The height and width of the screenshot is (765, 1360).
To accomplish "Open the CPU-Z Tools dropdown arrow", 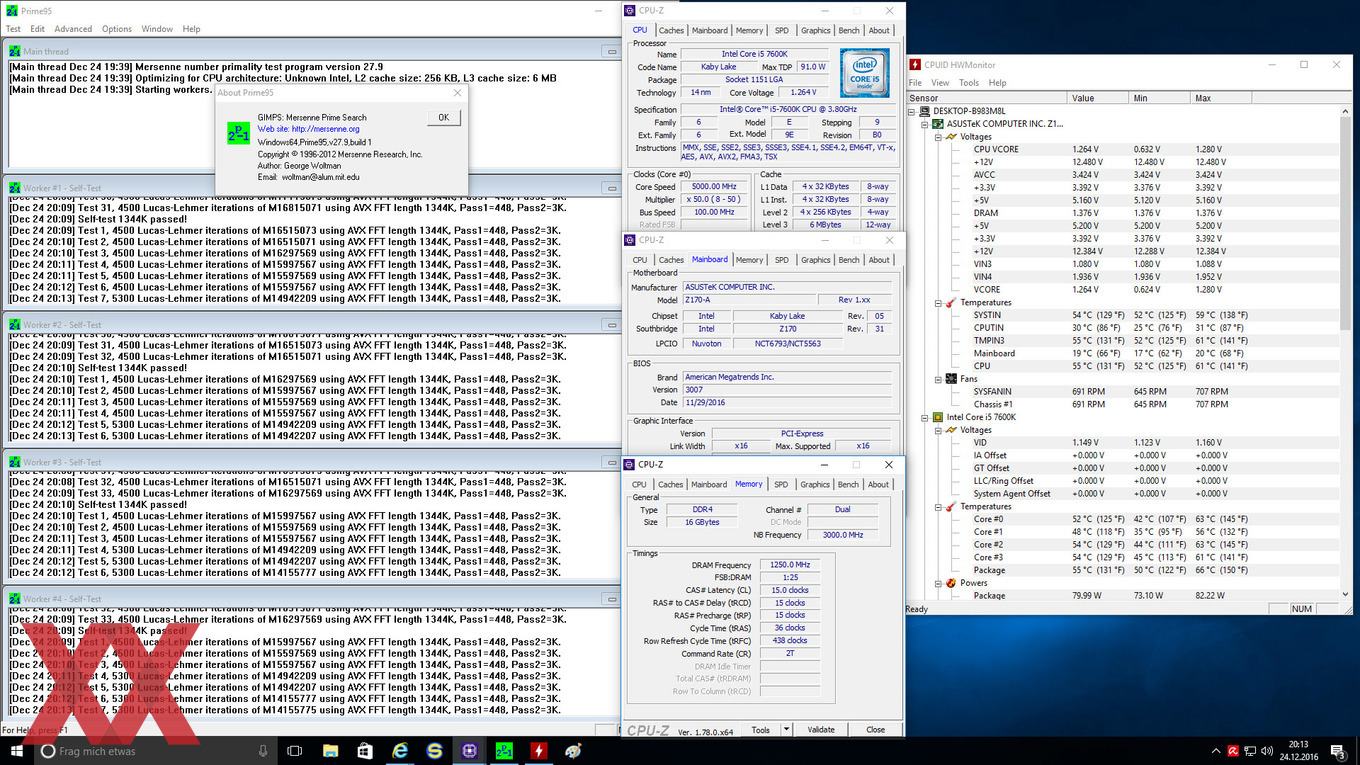I will pyautogui.click(x=787, y=729).
